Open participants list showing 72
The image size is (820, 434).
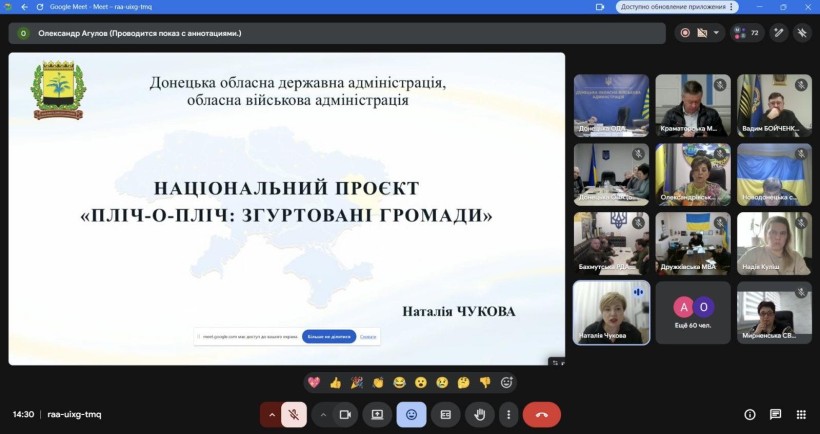[x=747, y=33]
